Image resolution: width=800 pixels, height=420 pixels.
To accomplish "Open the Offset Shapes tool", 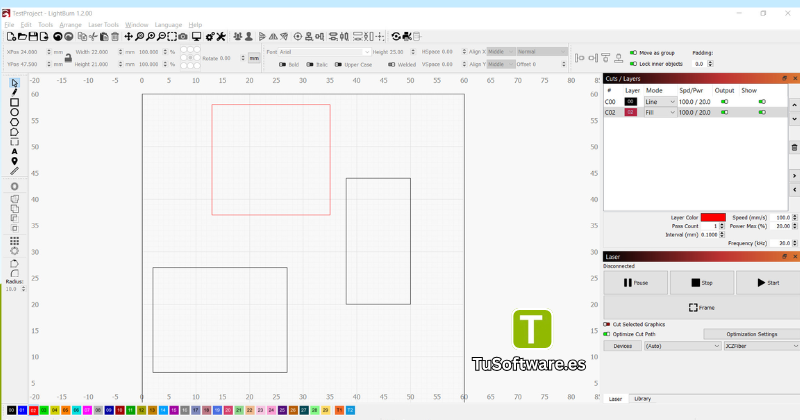I will tap(14, 186).
